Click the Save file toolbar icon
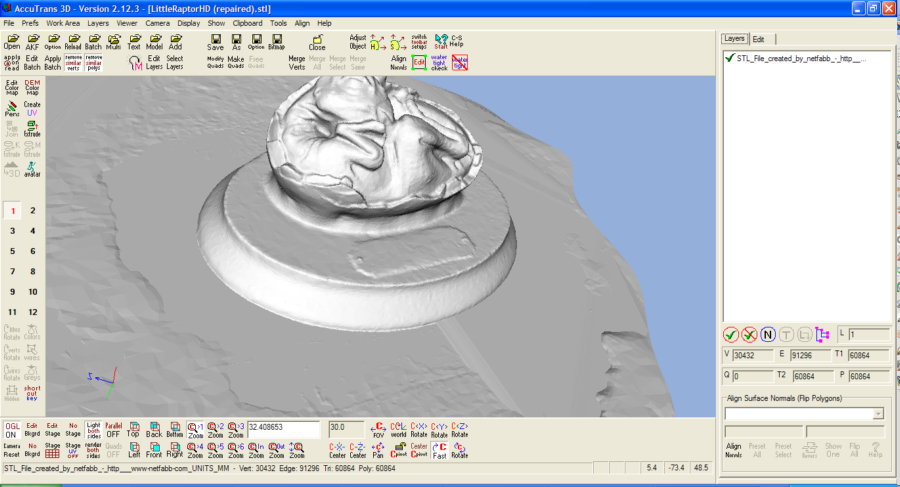 point(216,41)
